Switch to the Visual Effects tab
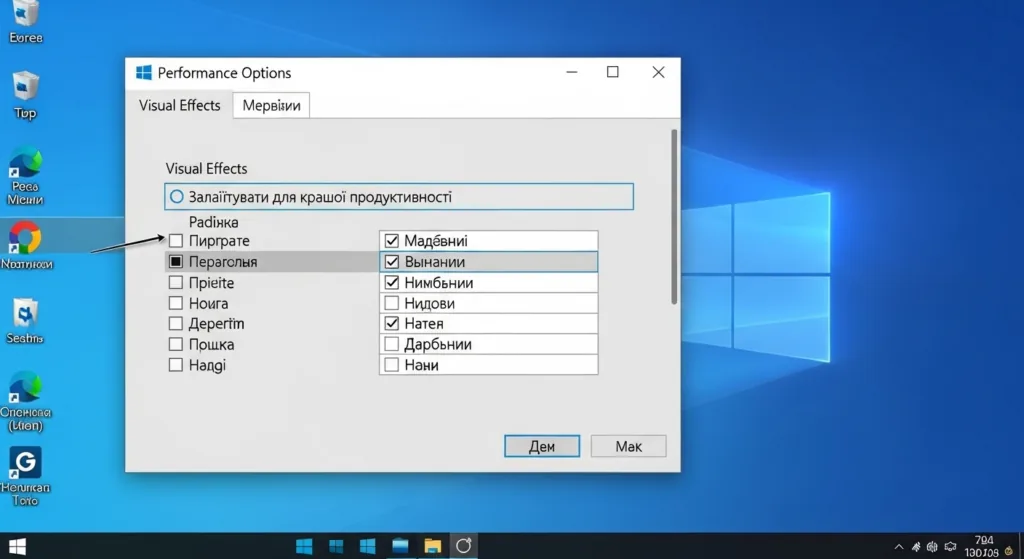The height and width of the screenshot is (559, 1024). point(180,105)
